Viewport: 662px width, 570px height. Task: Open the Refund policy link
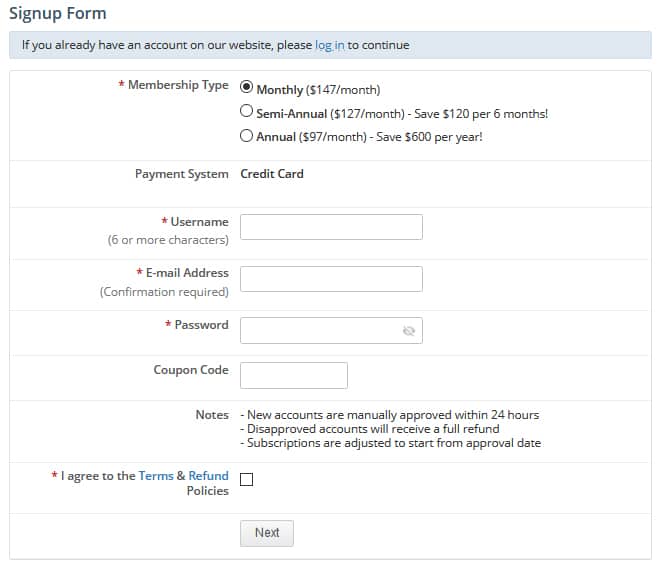coord(208,476)
